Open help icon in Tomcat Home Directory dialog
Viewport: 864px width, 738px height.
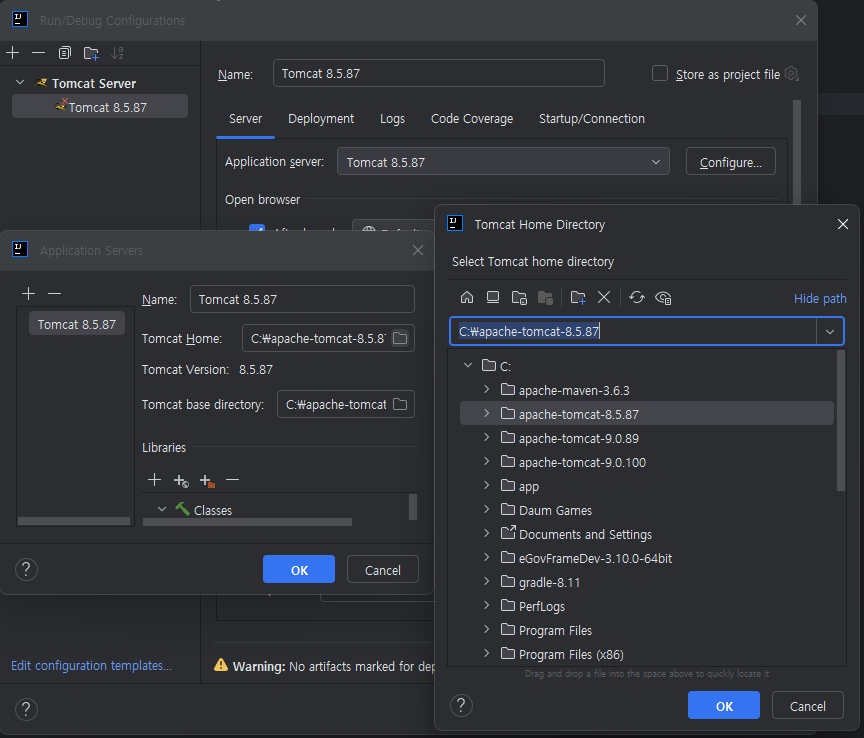click(x=461, y=705)
